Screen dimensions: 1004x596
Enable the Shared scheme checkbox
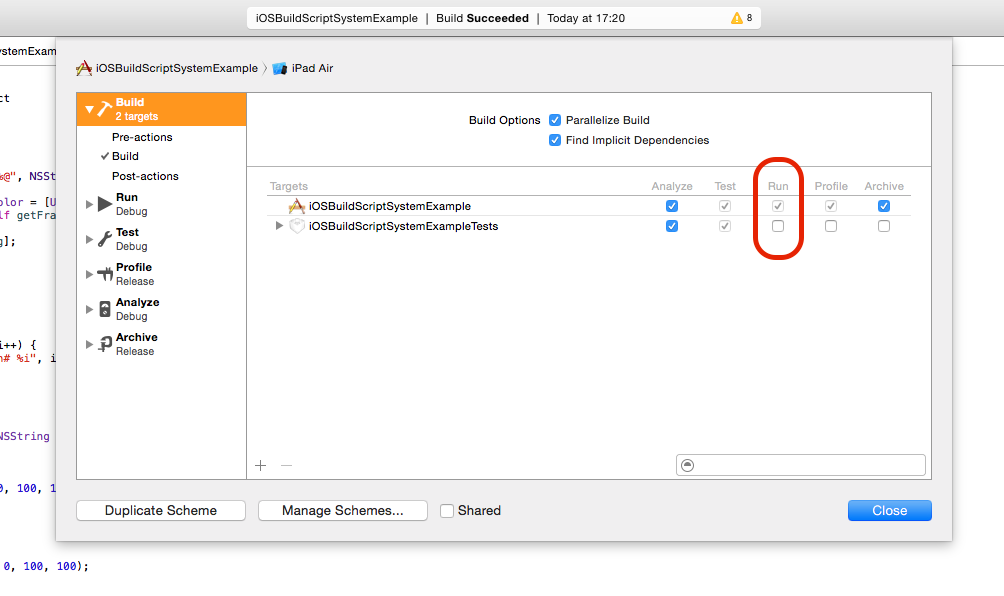click(447, 511)
